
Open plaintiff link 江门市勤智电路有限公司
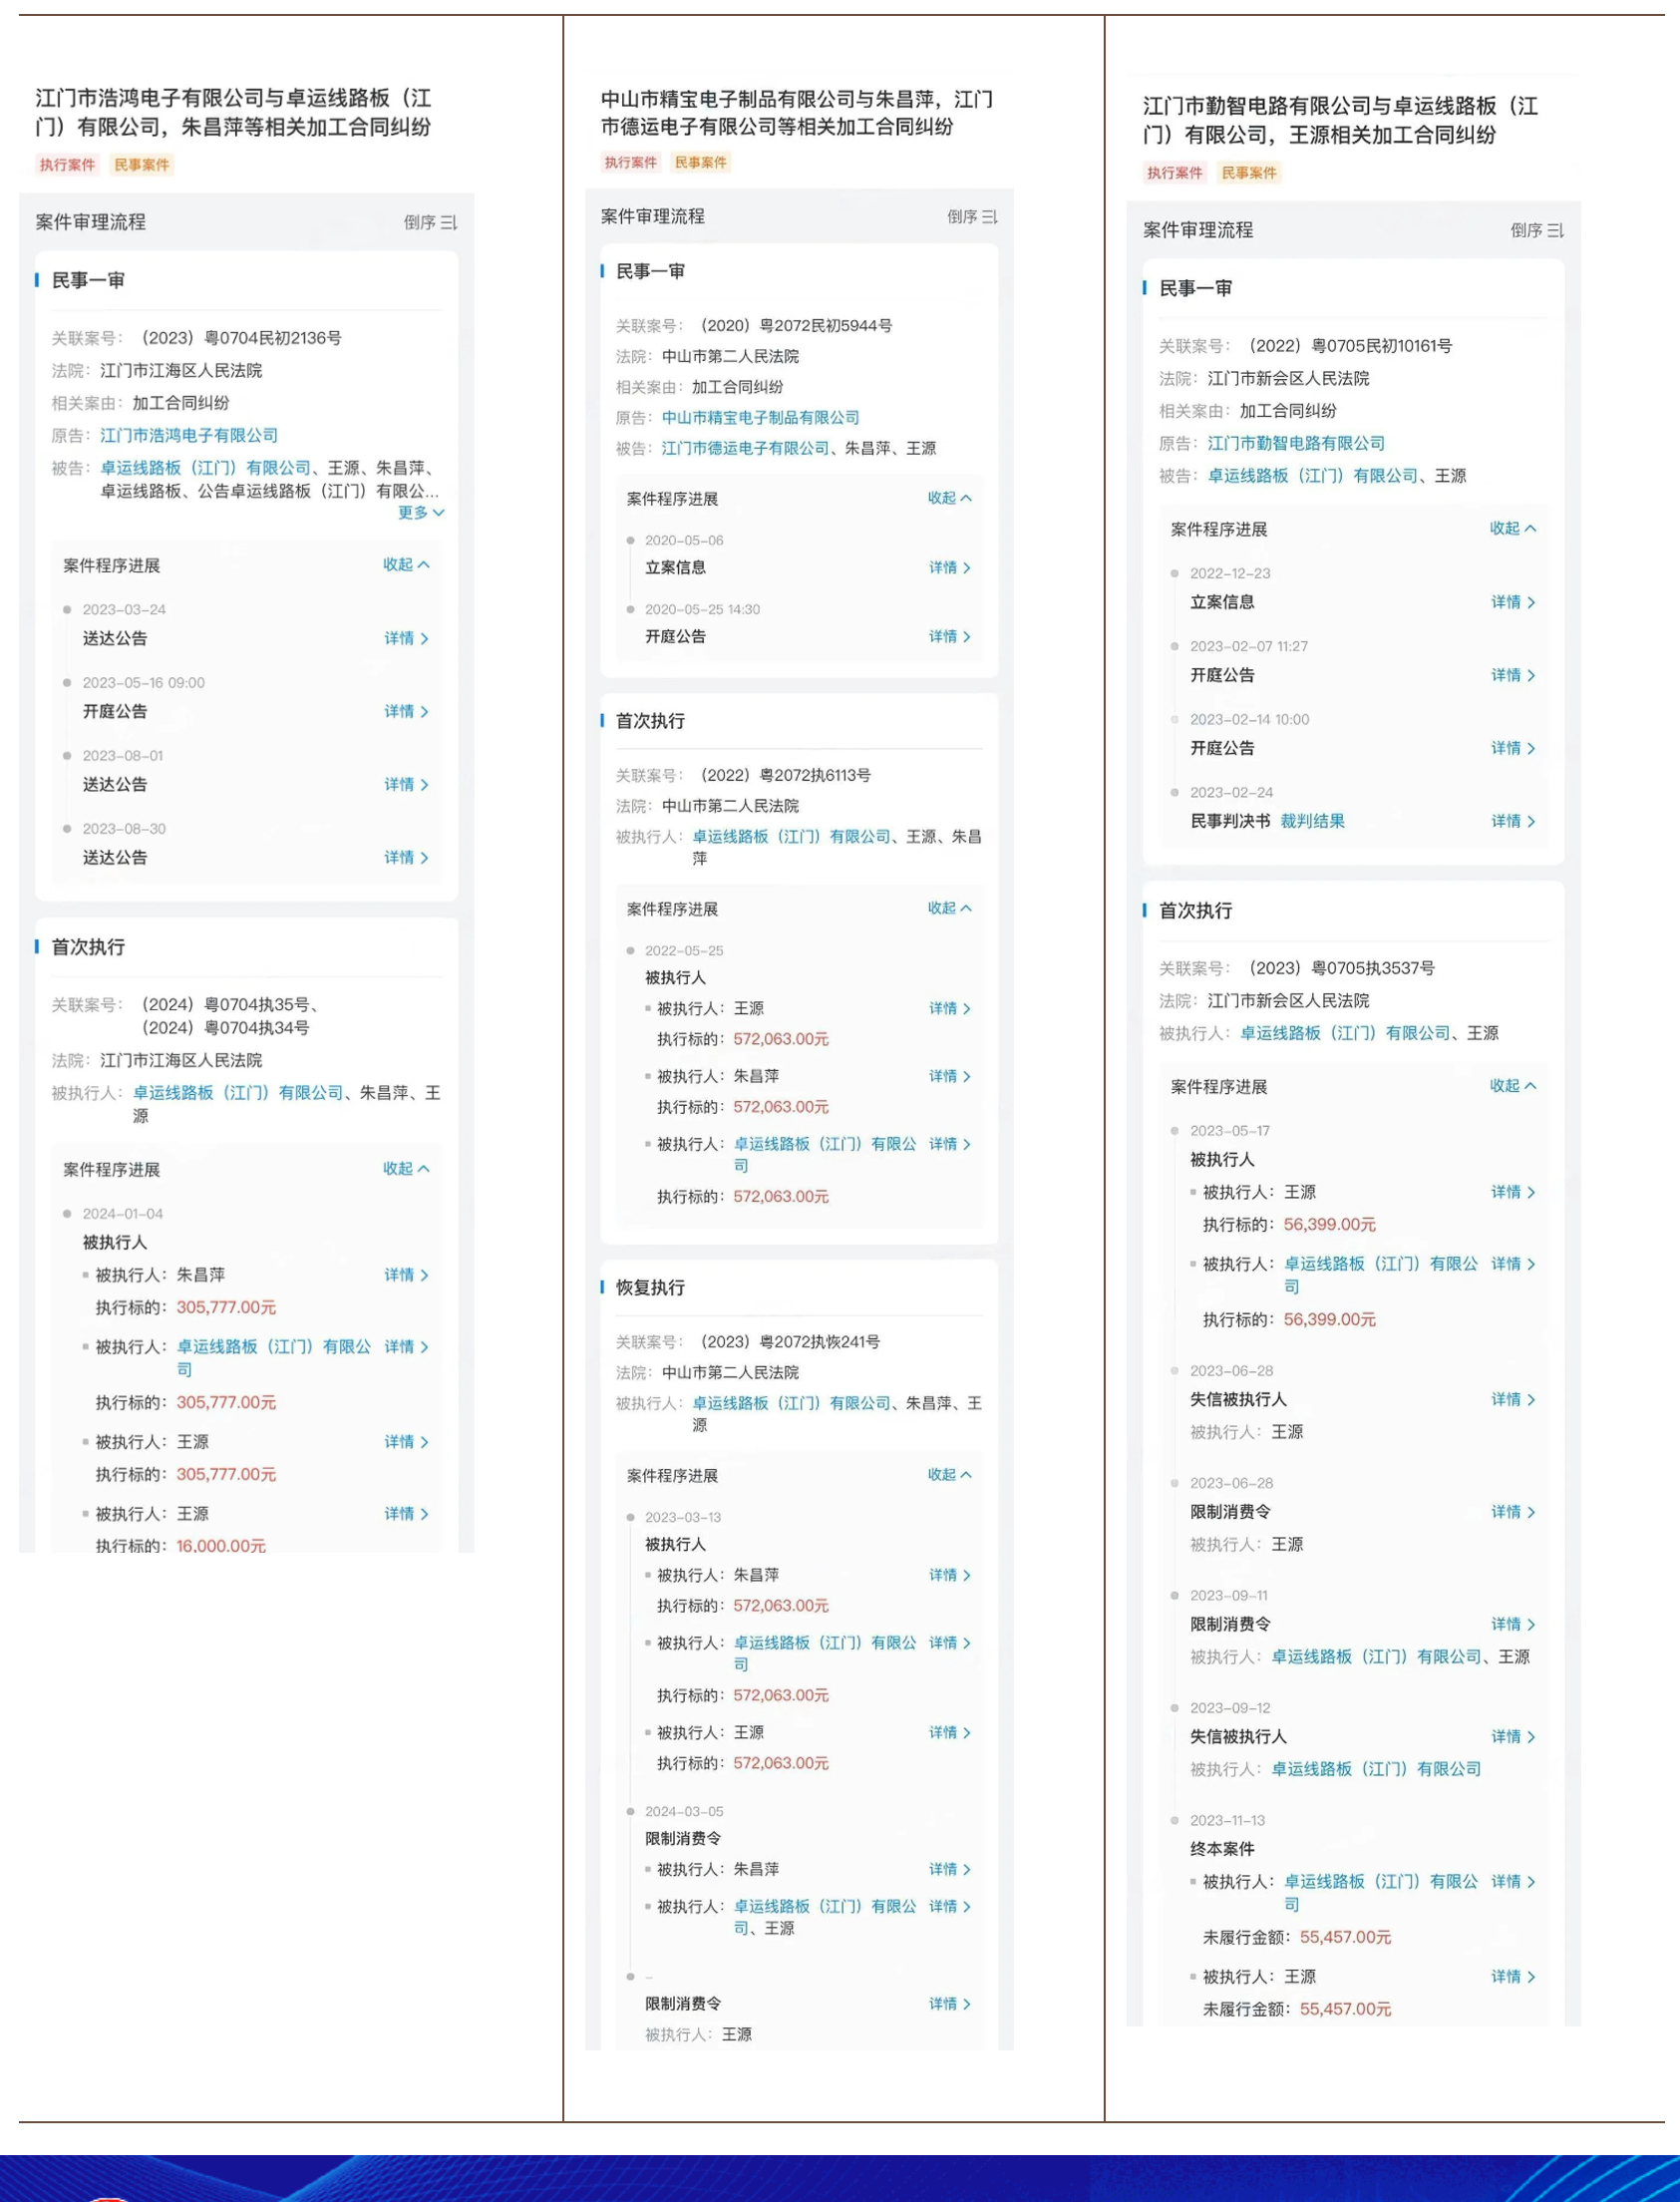click(x=1296, y=443)
